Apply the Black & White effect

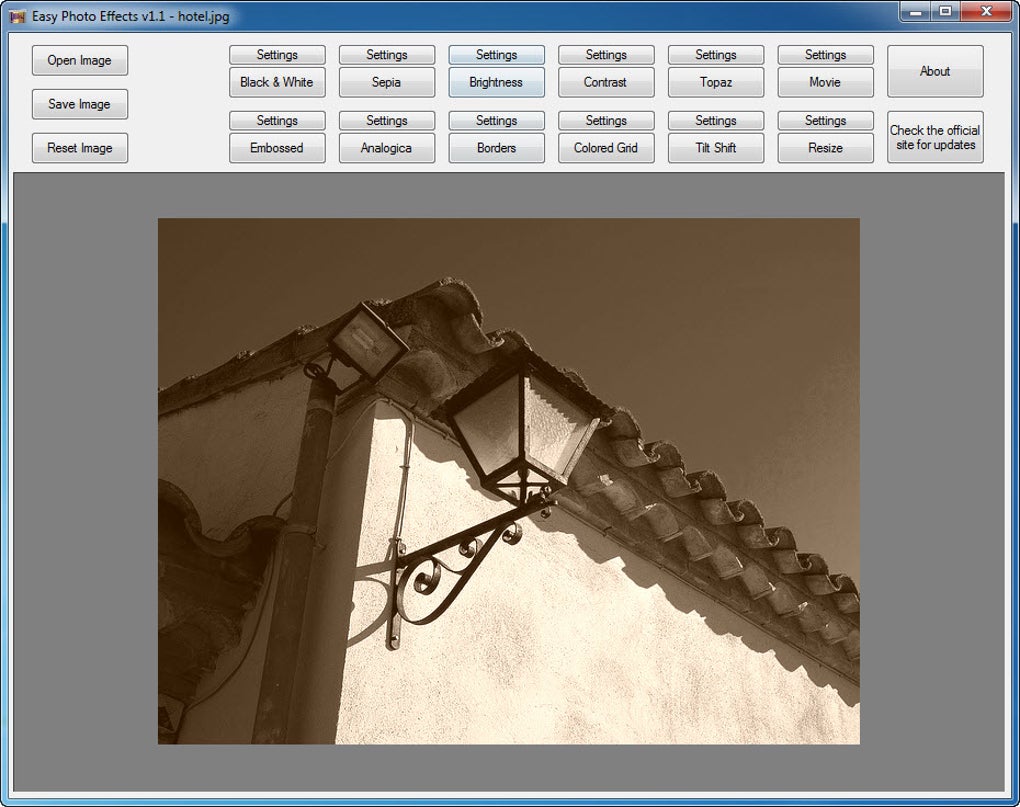point(277,83)
